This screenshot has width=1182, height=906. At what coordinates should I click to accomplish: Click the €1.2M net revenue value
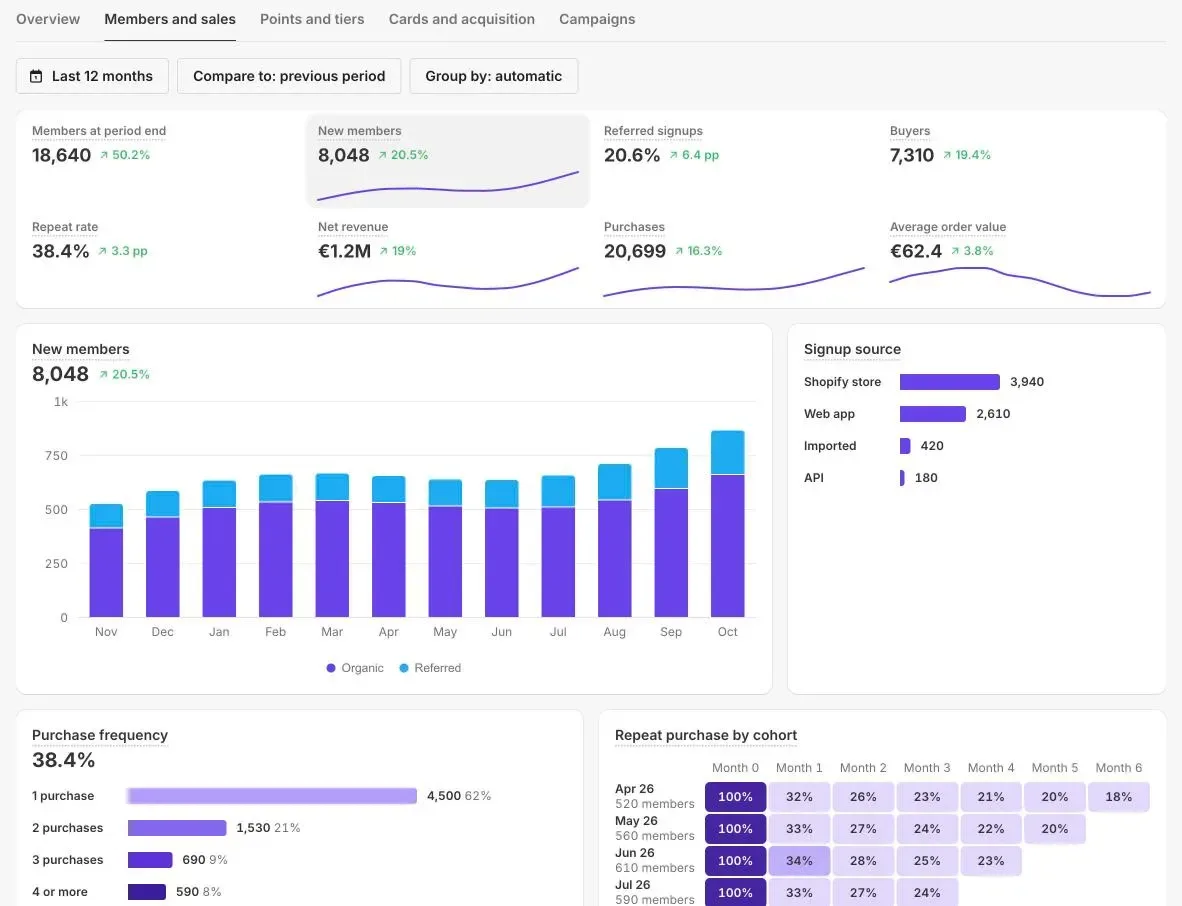coord(344,251)
